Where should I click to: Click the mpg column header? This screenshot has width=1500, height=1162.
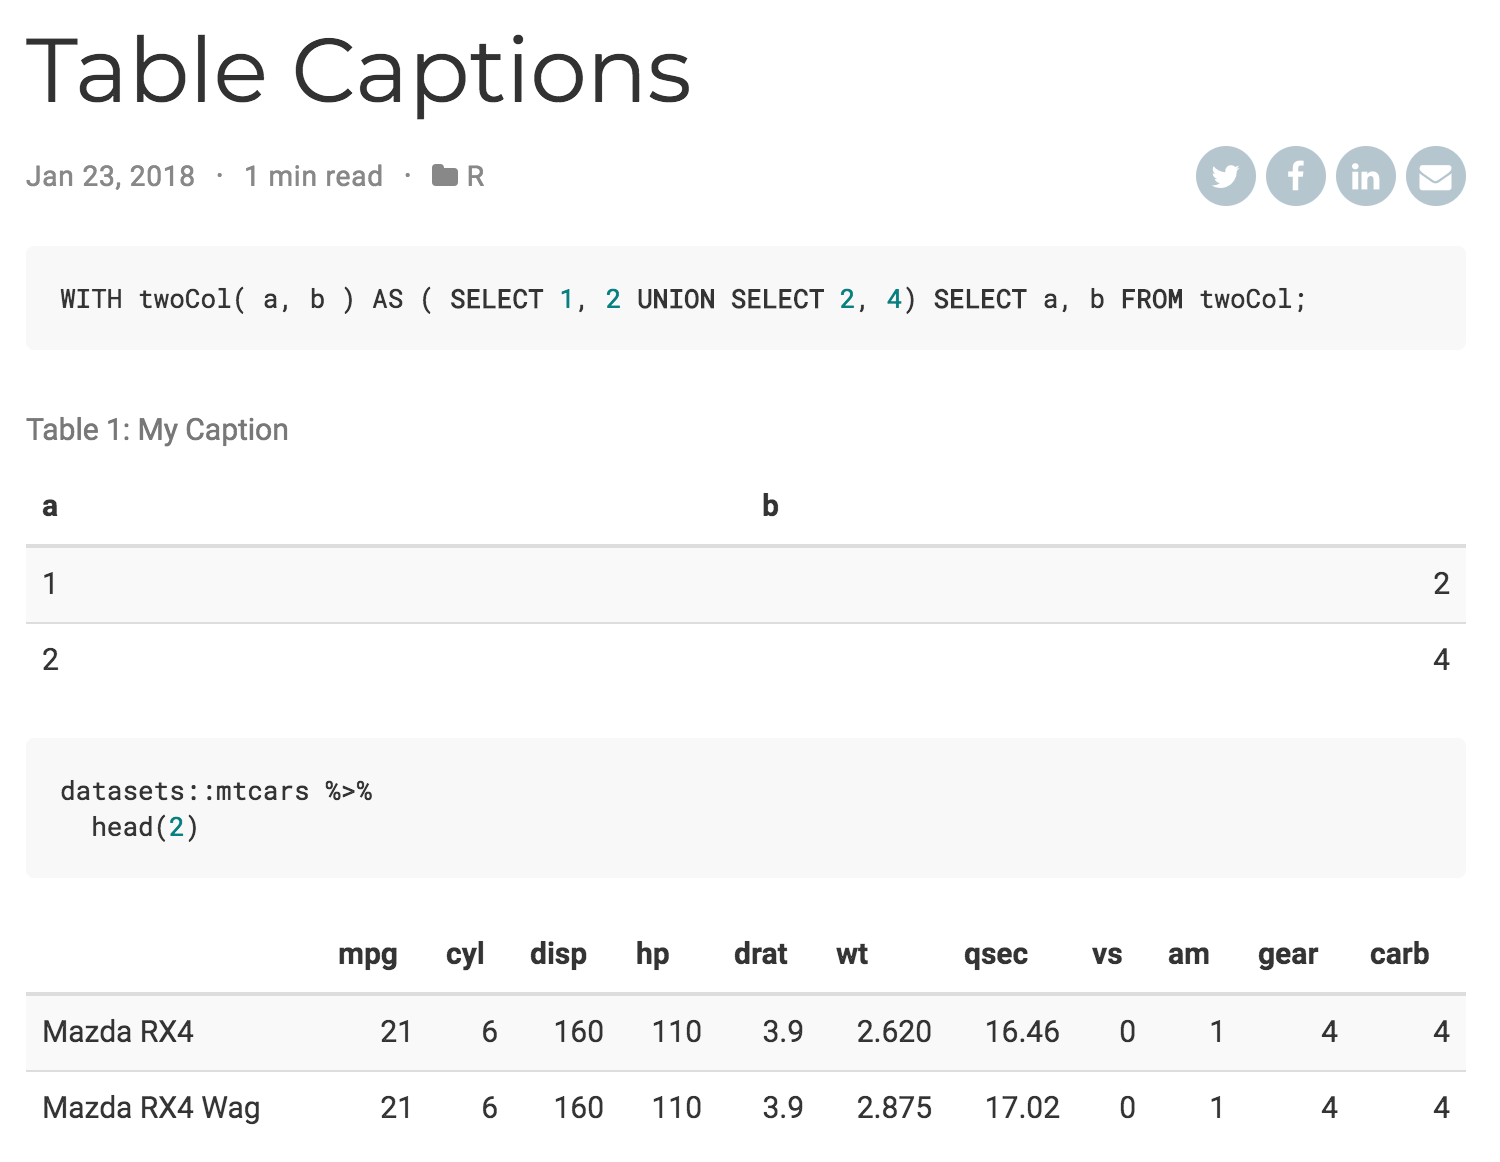[367, 955]
